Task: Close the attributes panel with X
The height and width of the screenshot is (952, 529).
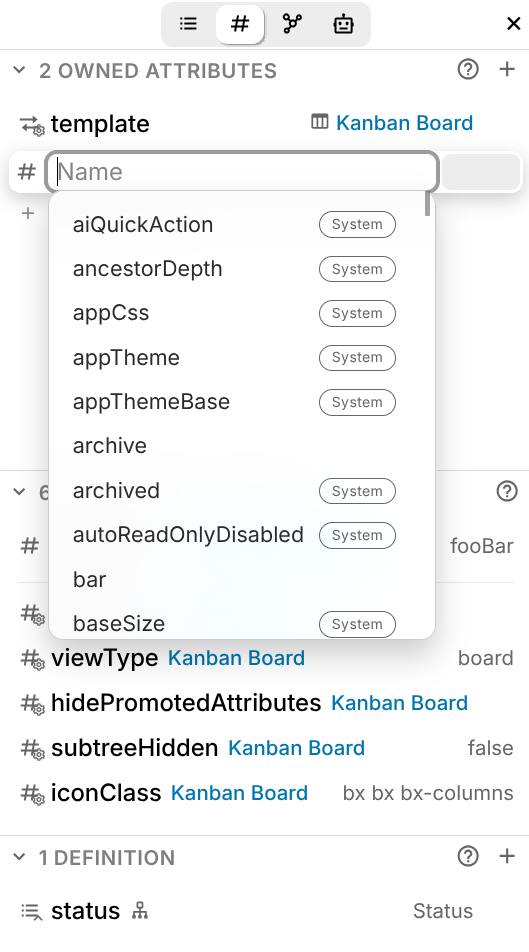Action: point(513,24)
